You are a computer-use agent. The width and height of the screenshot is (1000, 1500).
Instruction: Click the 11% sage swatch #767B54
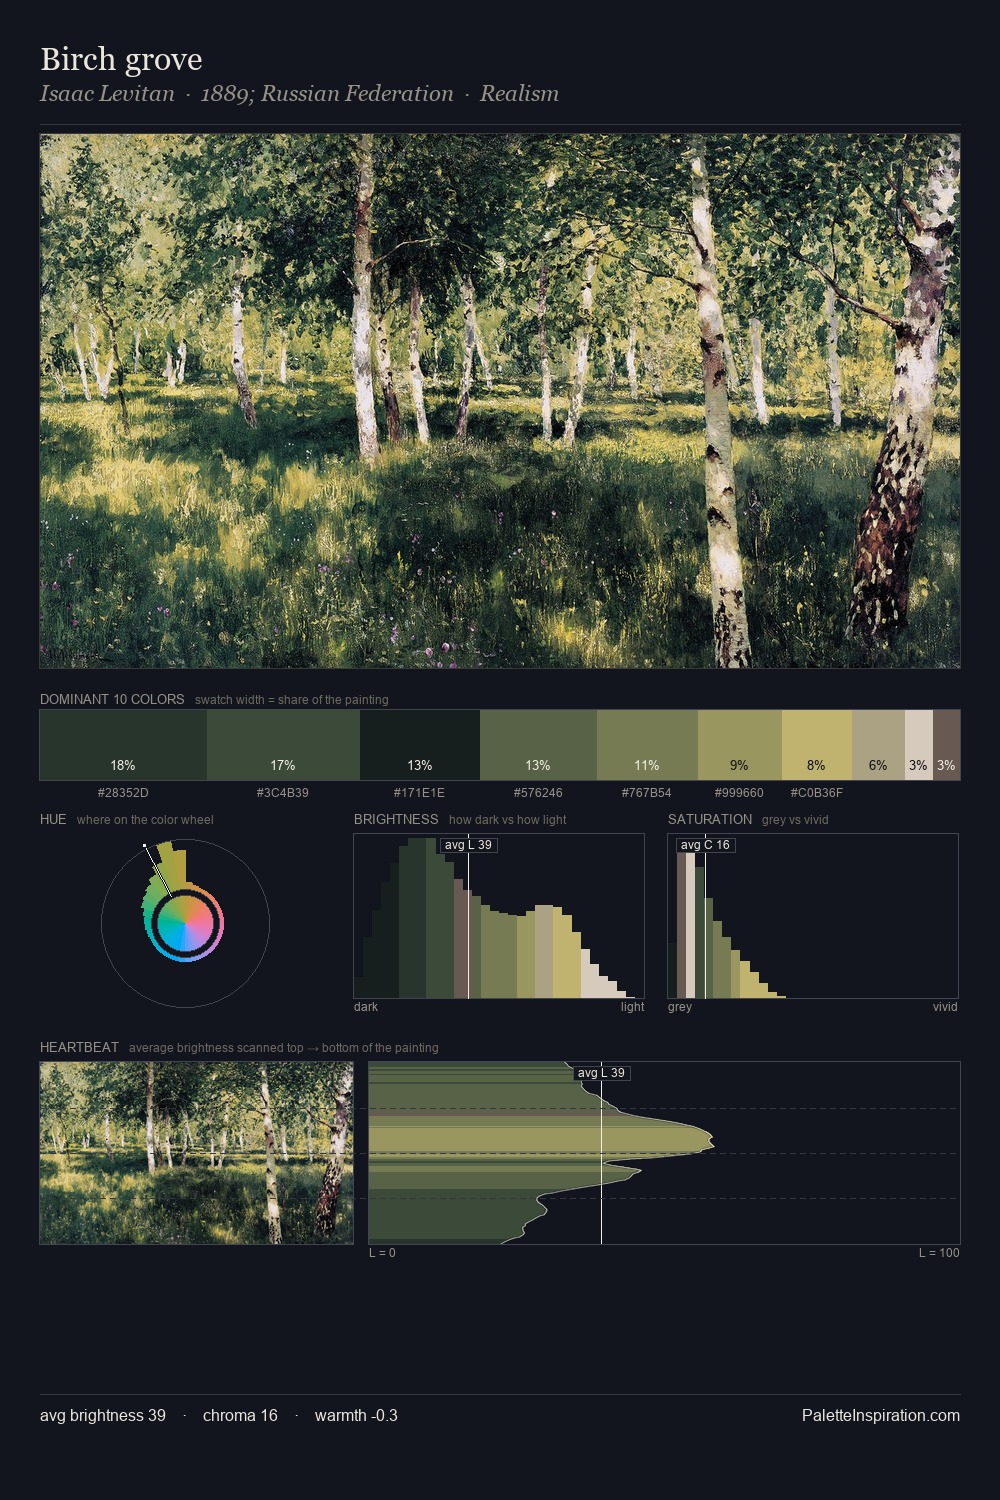[x=647, y=745]
